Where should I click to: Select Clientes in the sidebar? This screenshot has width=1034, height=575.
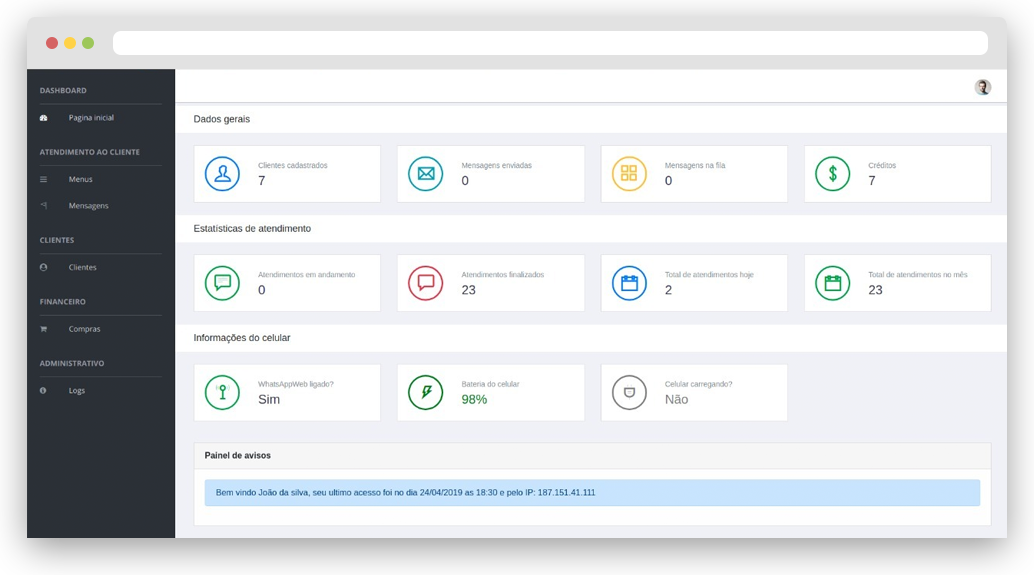[x=82, y=268]
